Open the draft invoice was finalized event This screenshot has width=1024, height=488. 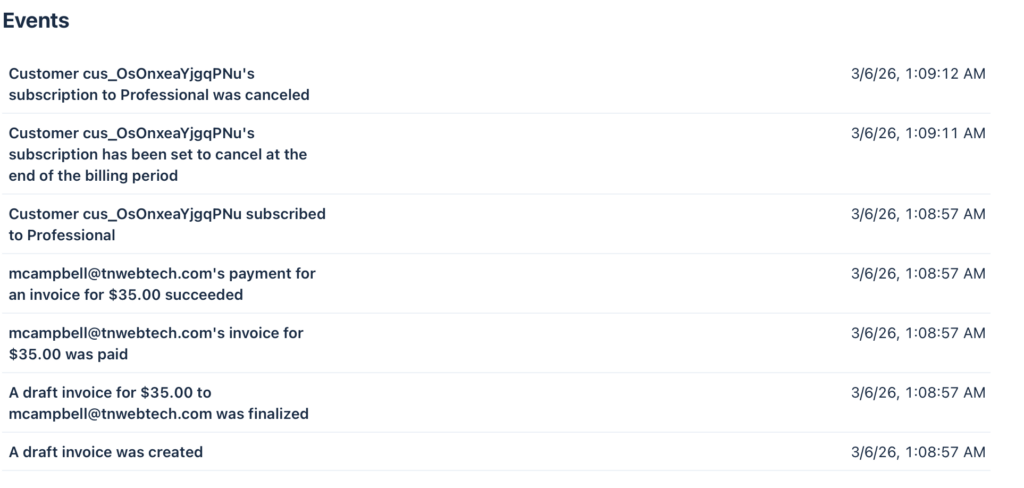(159, 402)
